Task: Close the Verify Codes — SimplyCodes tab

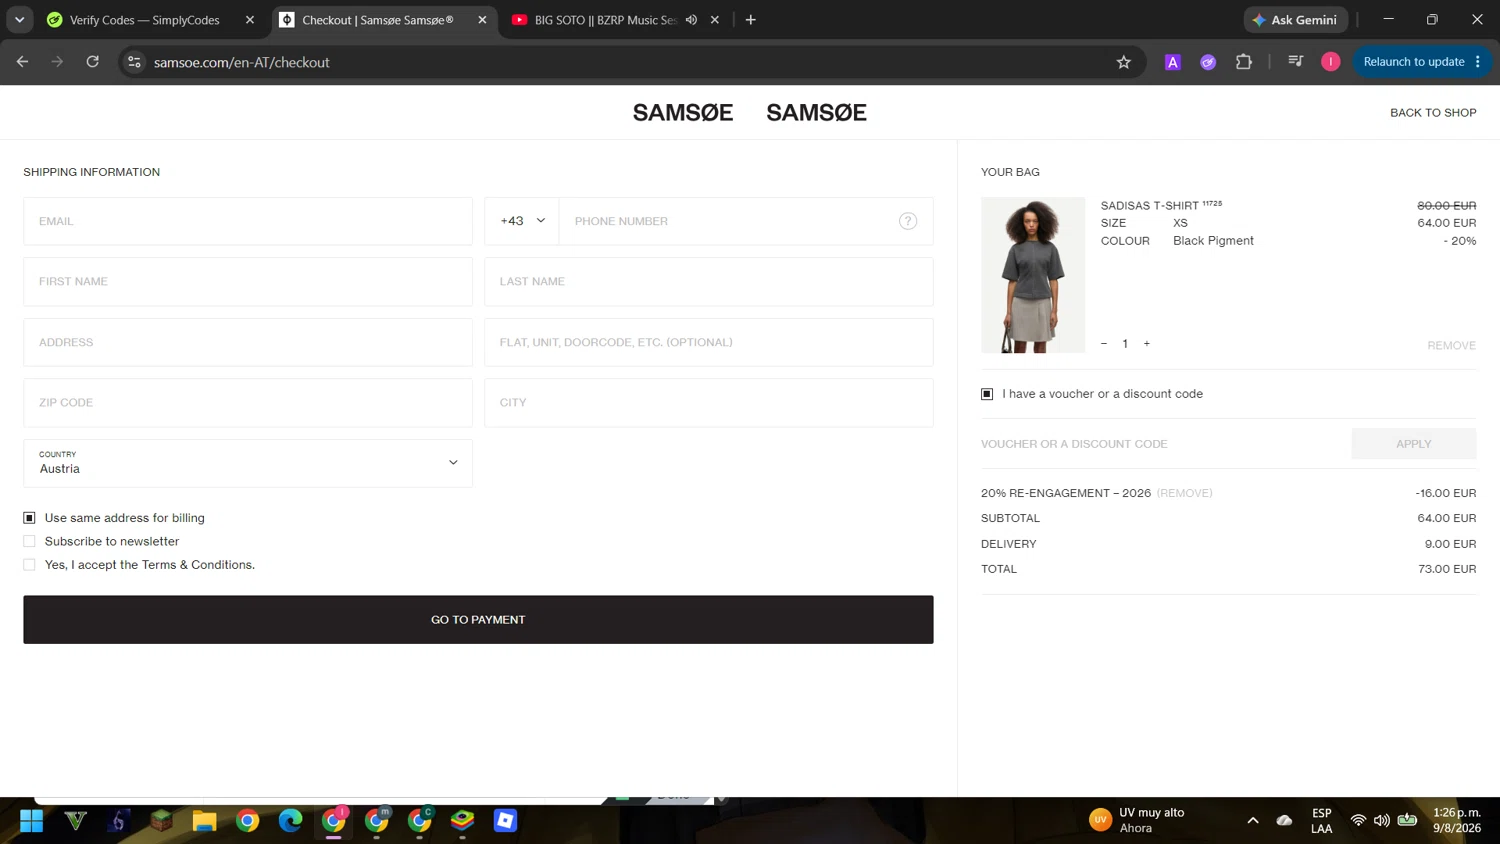Action: click(250, 20)
